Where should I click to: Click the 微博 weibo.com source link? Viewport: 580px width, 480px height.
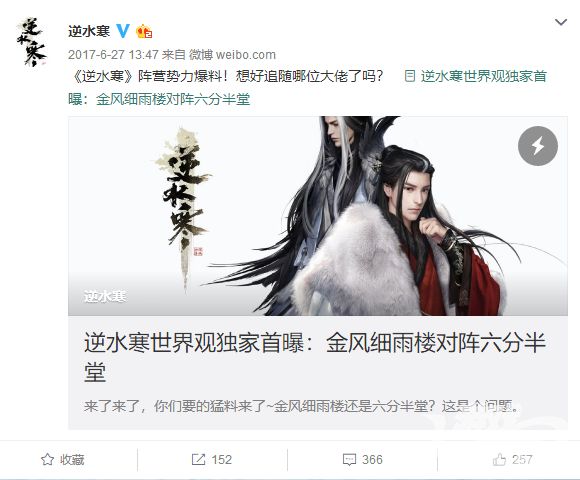pyautogui.click(x=232, y=55)
